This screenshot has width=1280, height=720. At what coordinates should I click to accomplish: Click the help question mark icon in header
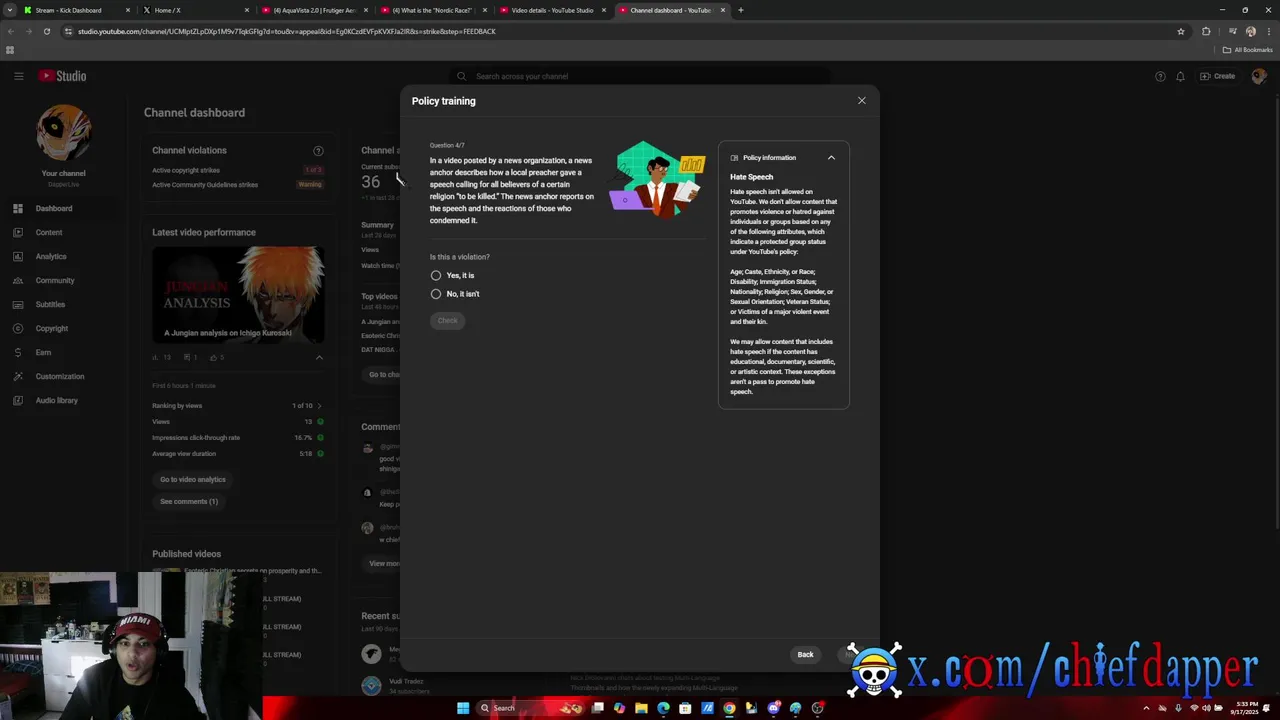[x=1160, y=76]
